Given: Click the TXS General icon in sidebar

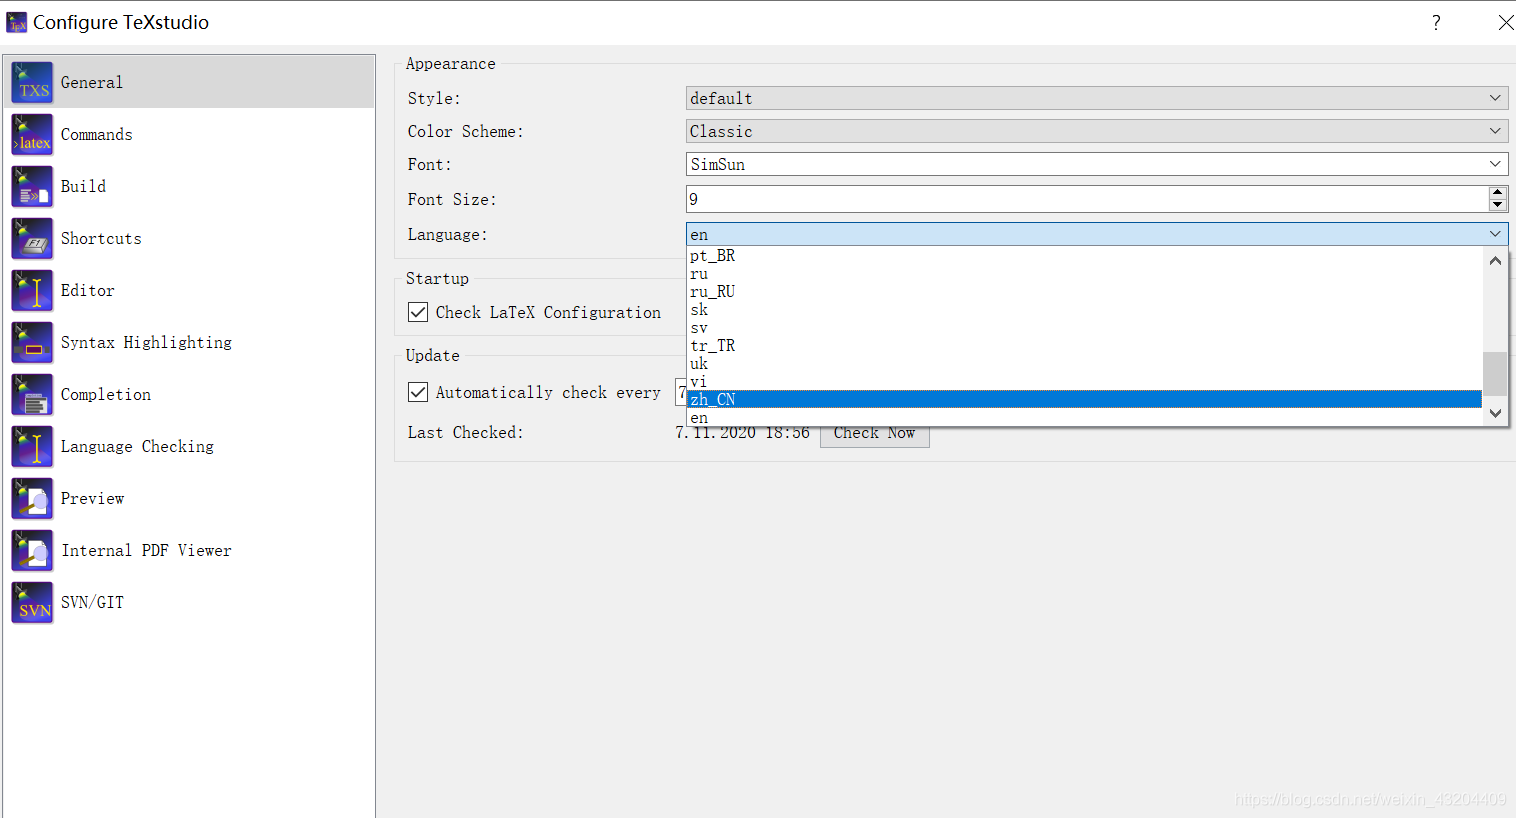Looking at the screenshot, I should 32,82.
